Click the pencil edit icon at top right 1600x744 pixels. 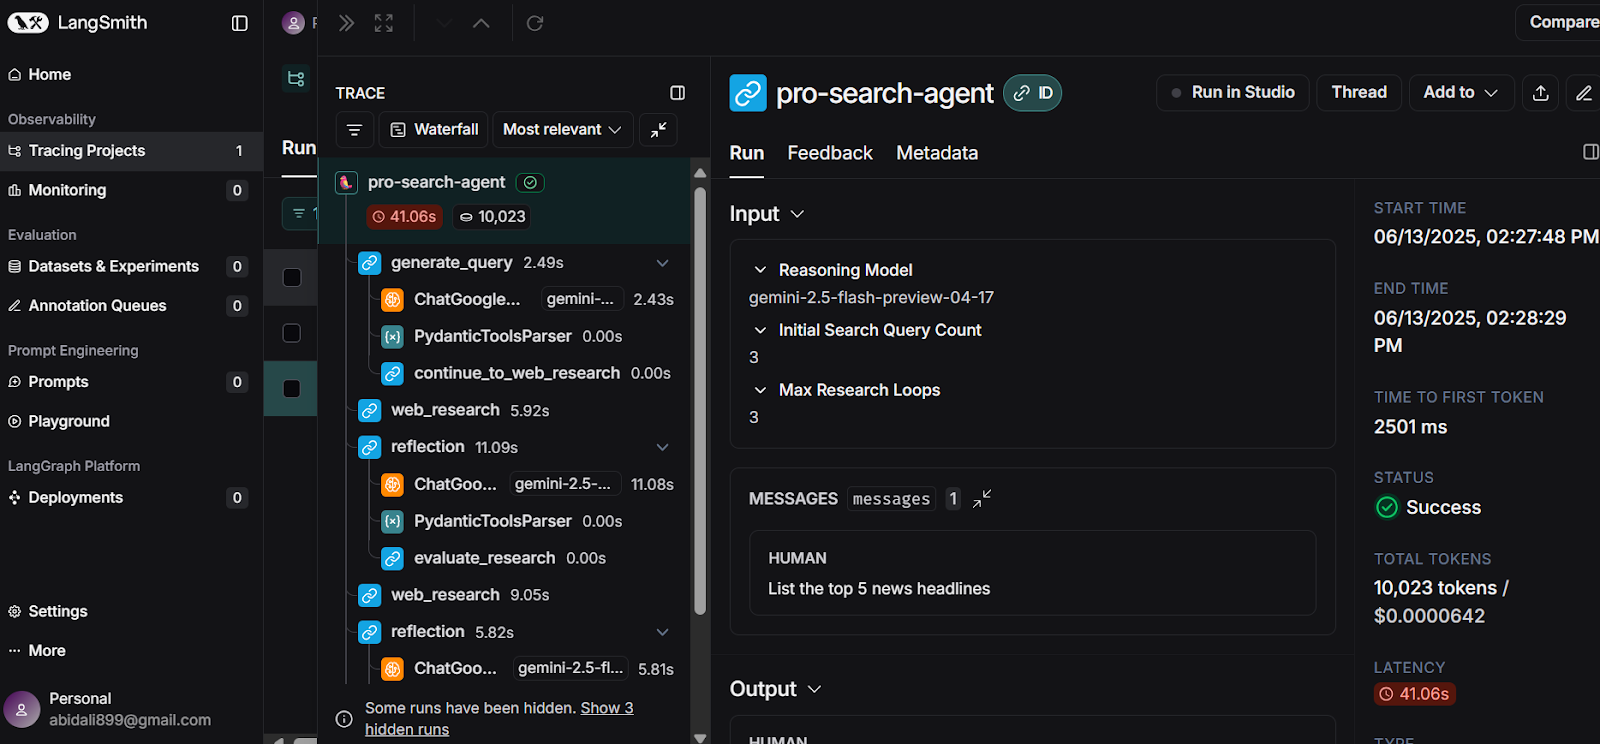point(1583,93)
